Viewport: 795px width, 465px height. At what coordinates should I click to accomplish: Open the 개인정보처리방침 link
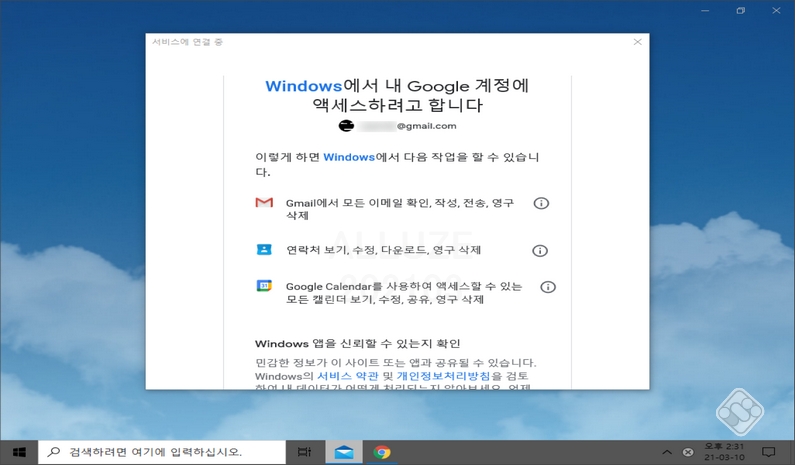444,376
